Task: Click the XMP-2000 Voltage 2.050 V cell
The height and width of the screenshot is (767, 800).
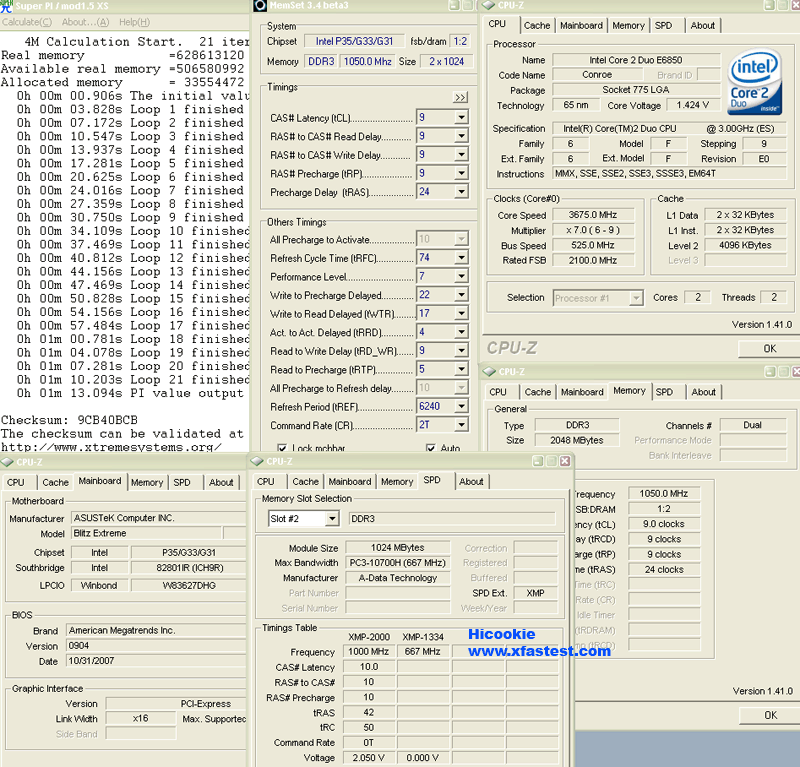Action: [x=368, y=758]
